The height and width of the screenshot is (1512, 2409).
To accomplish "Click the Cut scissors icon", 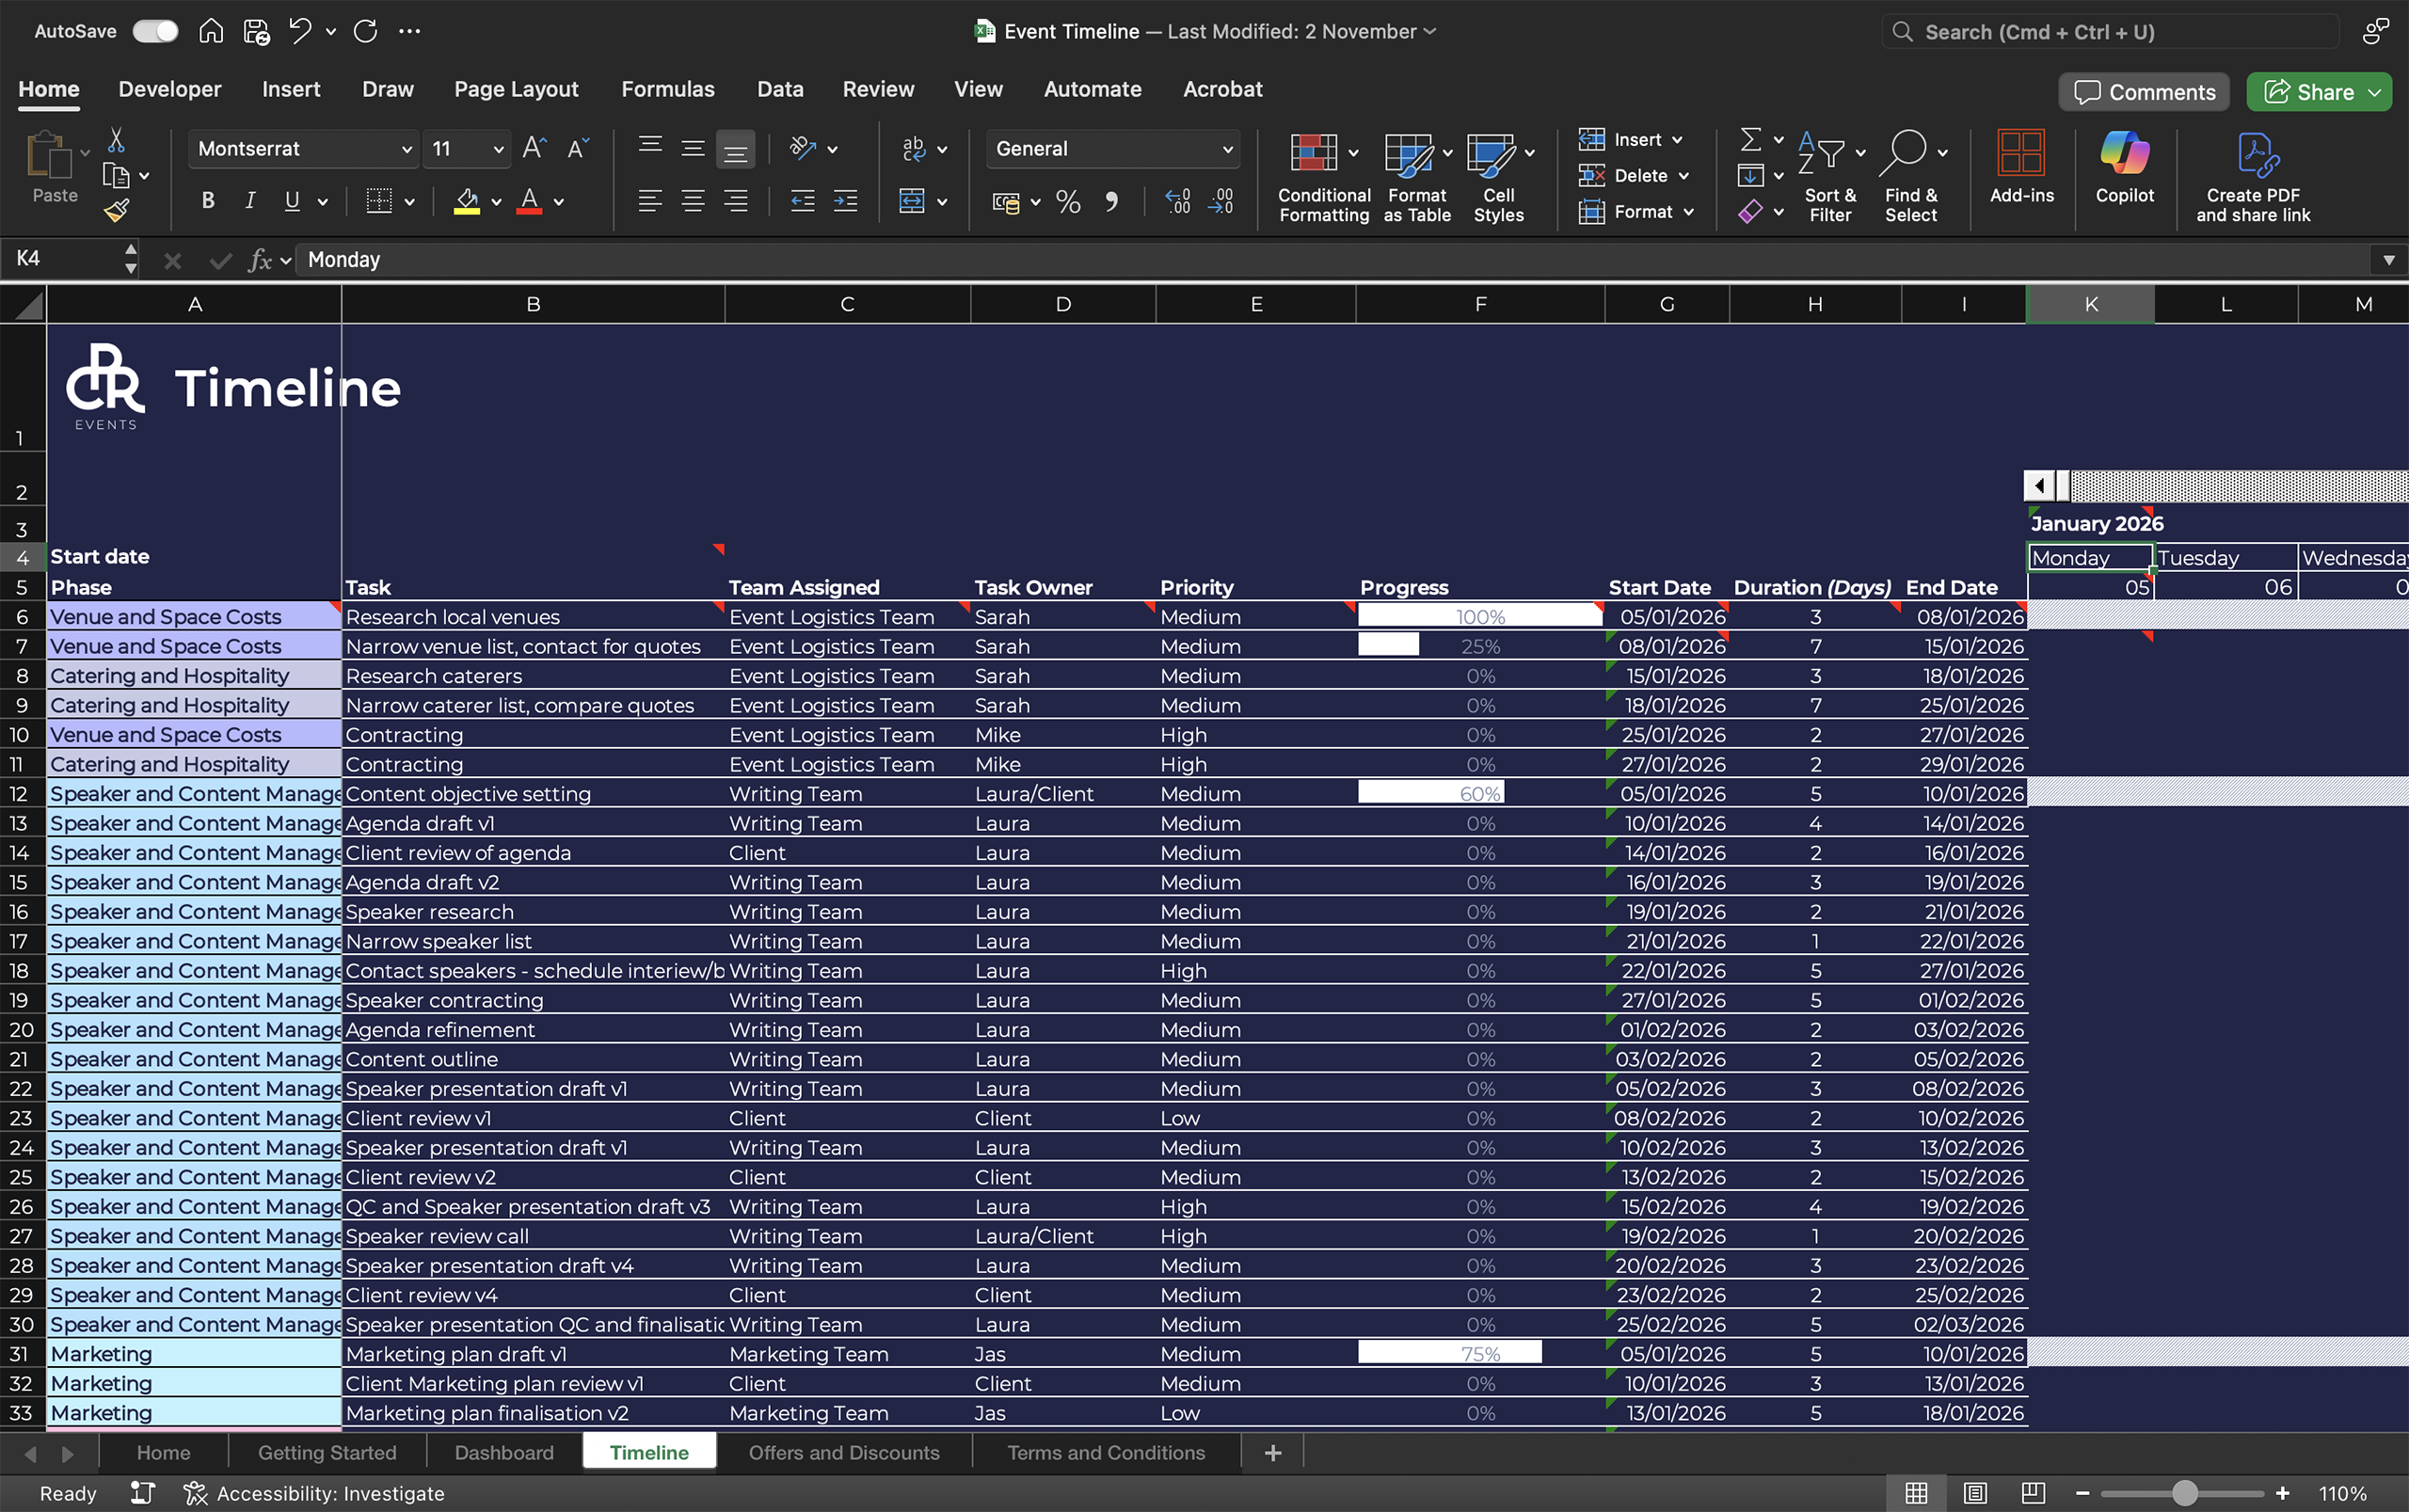I will coord(116,140).
